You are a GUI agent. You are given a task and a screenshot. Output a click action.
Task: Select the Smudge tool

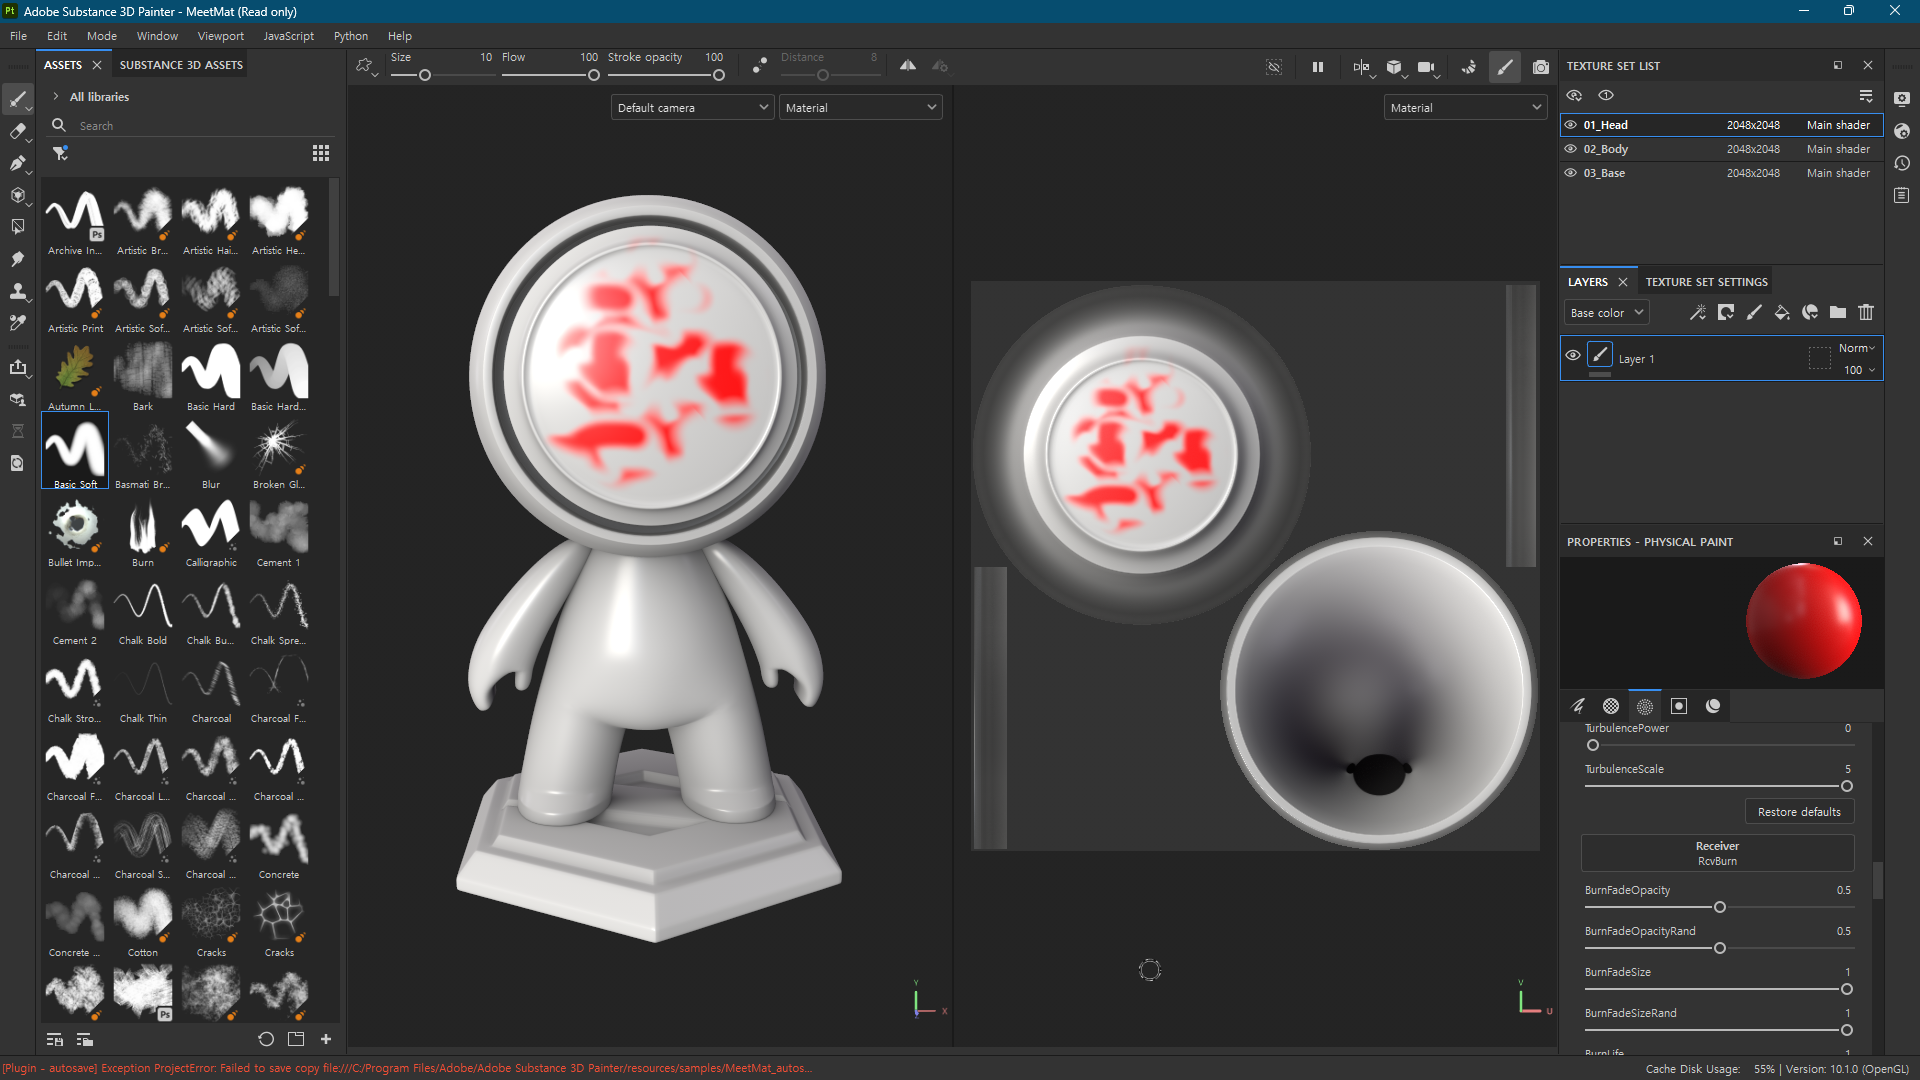(x=17, y=259)
